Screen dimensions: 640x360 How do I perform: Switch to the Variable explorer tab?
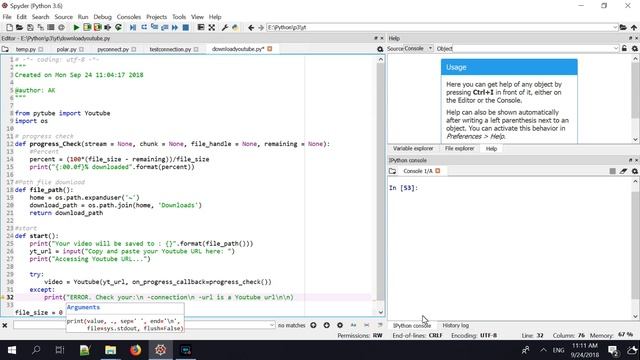click(413, 149)
